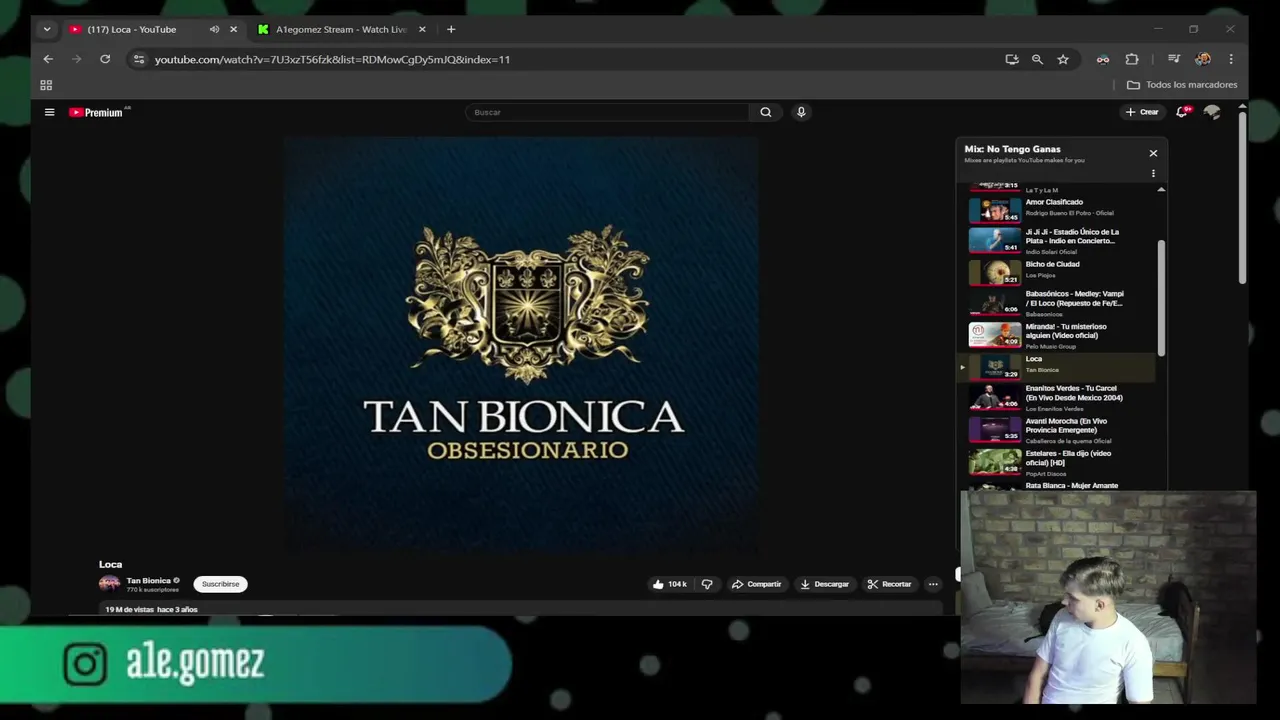The width and height of the screenshot is (1280, 720).
Task: Open Chrome three-dot menu
Action: pyautogui.click(x=1231, y=59)
